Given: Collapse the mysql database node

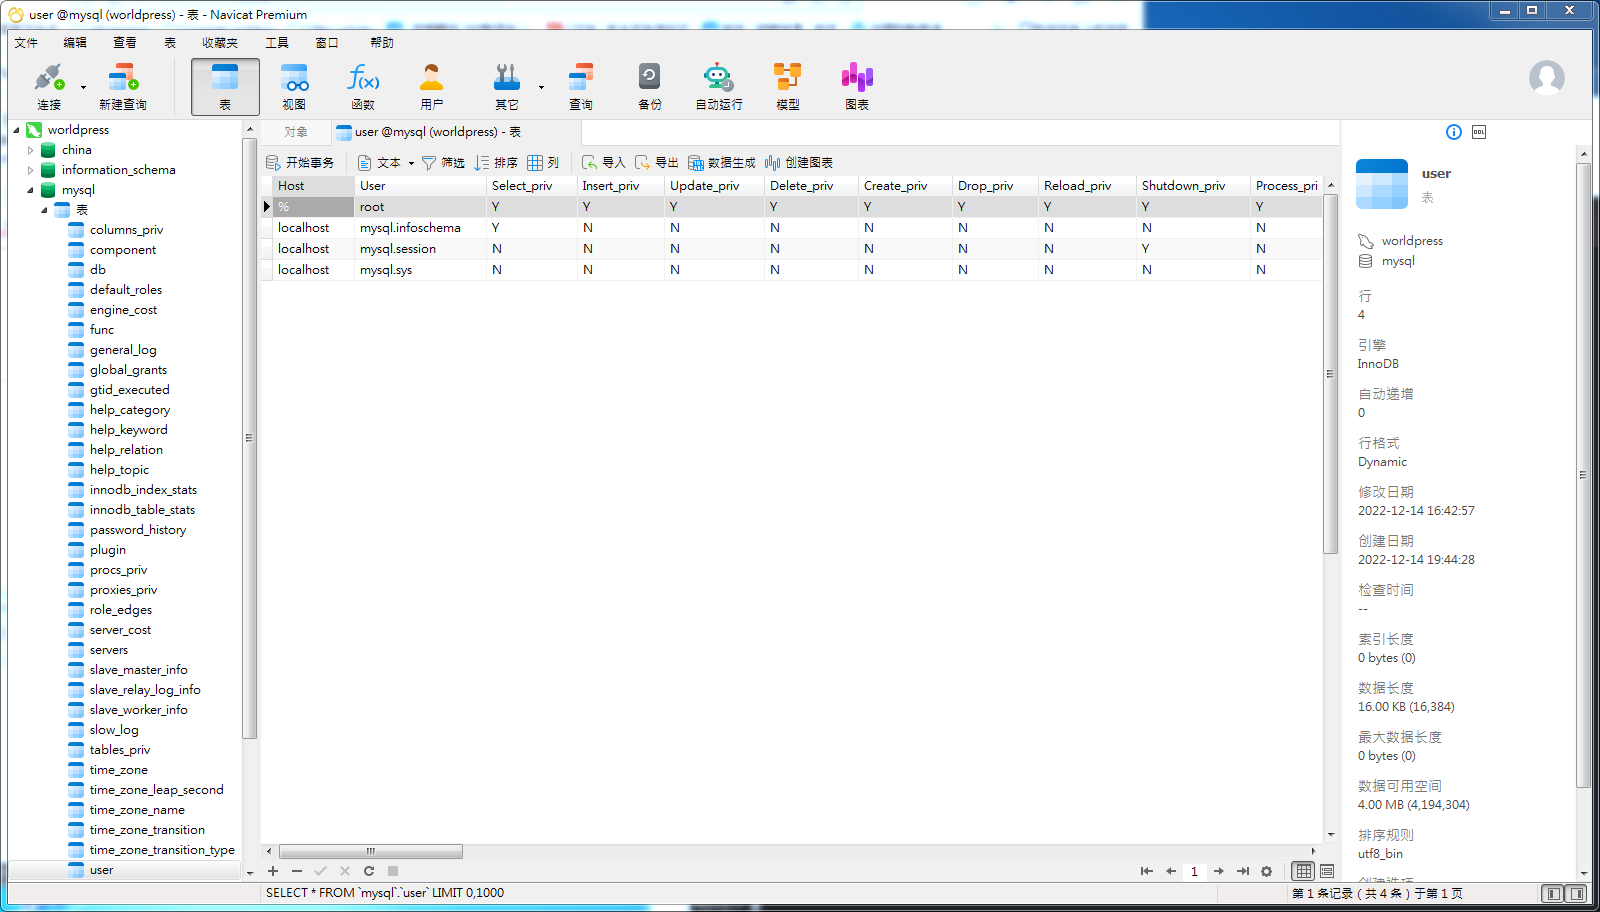Looking at the screenshot, I should pos(31,190).
